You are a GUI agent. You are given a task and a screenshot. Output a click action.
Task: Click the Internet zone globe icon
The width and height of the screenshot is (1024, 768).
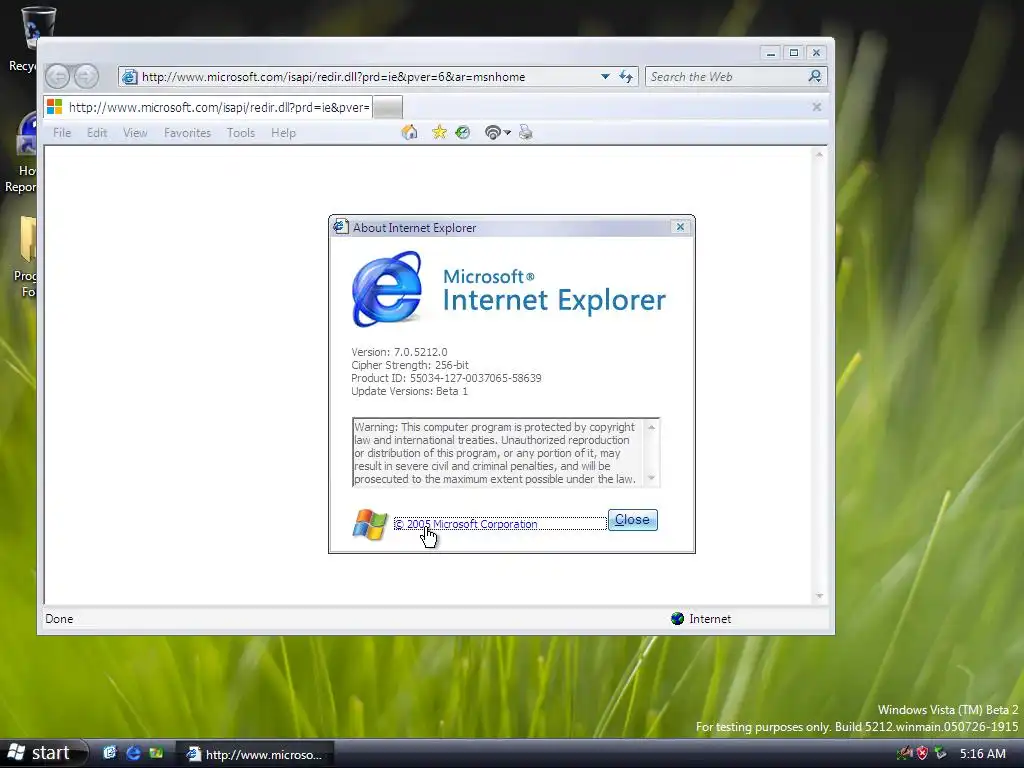pos(677,618)
